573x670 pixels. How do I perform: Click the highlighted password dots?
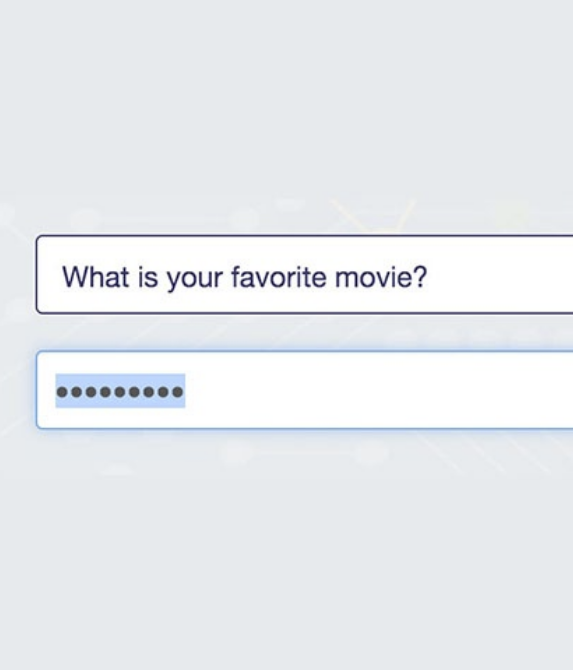120,391
